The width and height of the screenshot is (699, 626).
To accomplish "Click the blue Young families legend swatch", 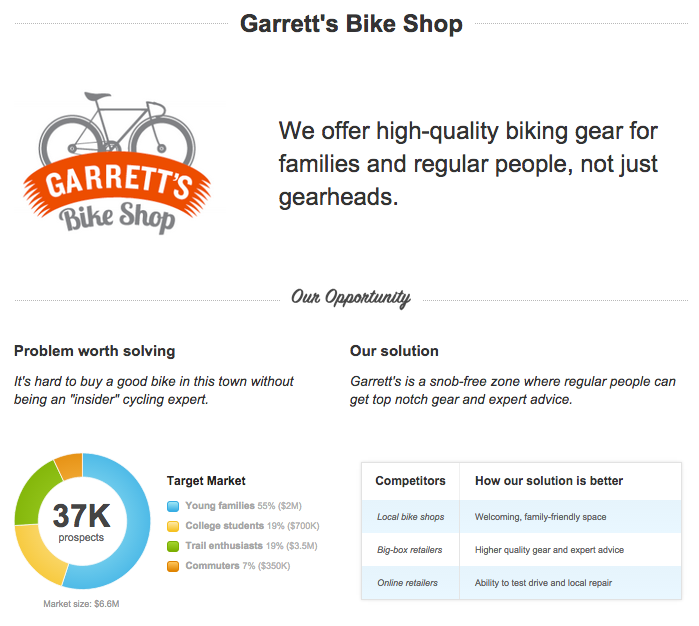I will (173, 506).
